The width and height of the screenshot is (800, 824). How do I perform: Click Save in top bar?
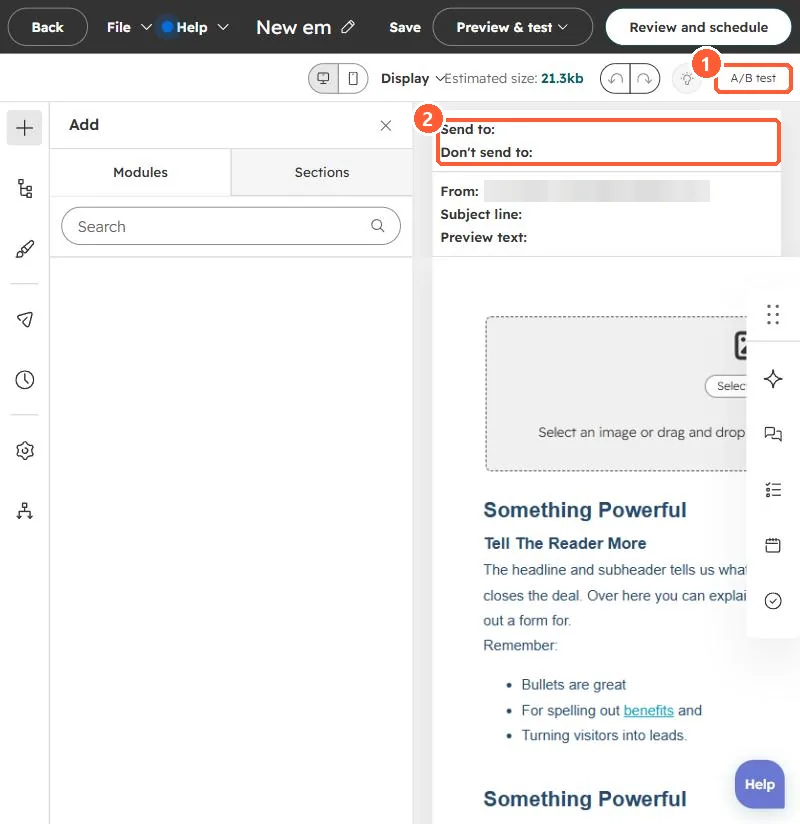click(x=405, y=27)
